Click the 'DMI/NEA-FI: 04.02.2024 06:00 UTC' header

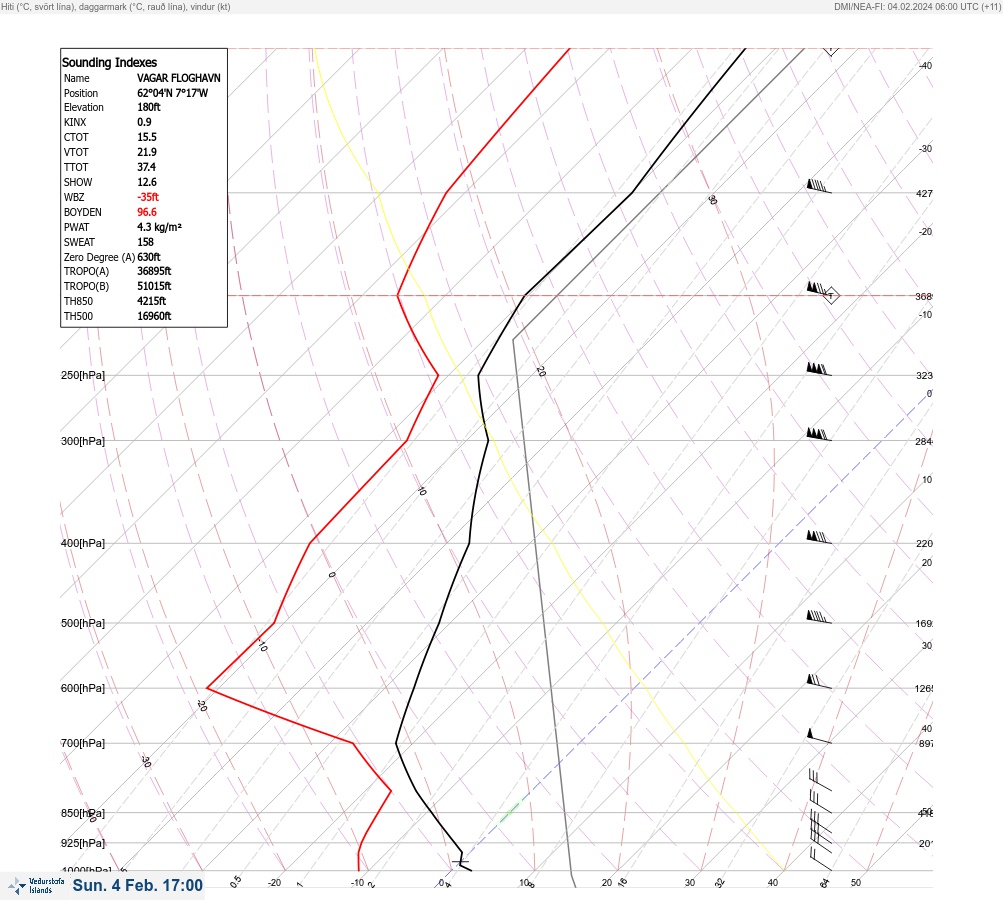coord(918,7)
